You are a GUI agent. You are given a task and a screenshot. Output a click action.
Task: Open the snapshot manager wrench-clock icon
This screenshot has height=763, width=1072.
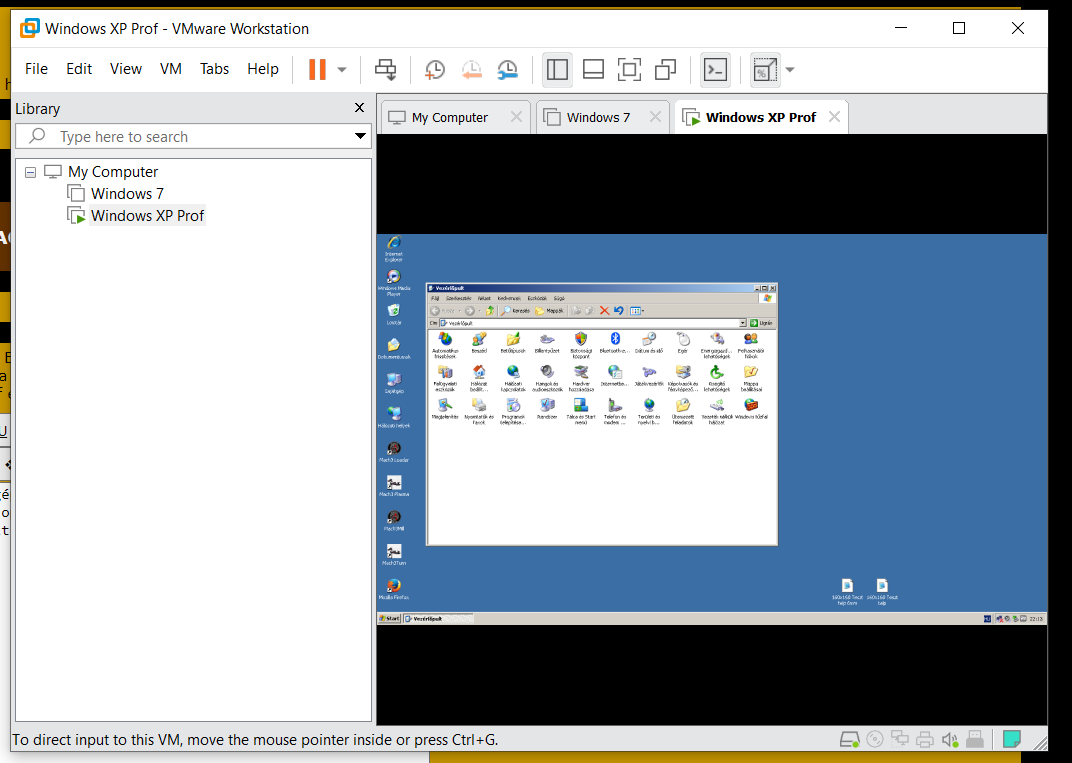click(x=507, y=69)
